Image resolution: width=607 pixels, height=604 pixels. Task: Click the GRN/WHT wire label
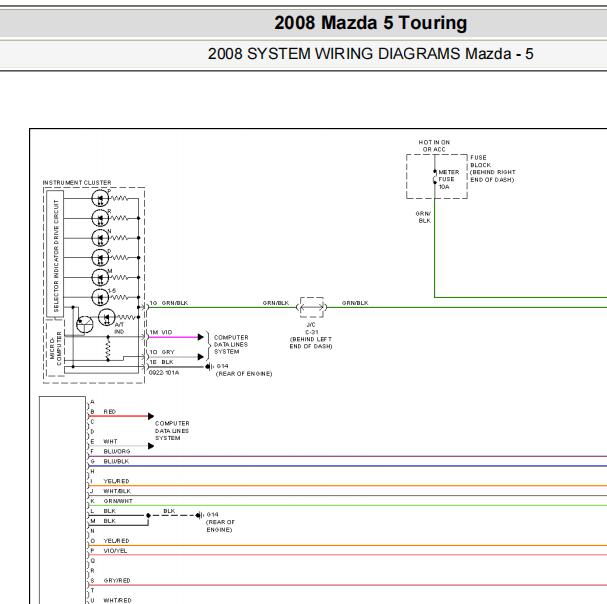tap(118, 501)
